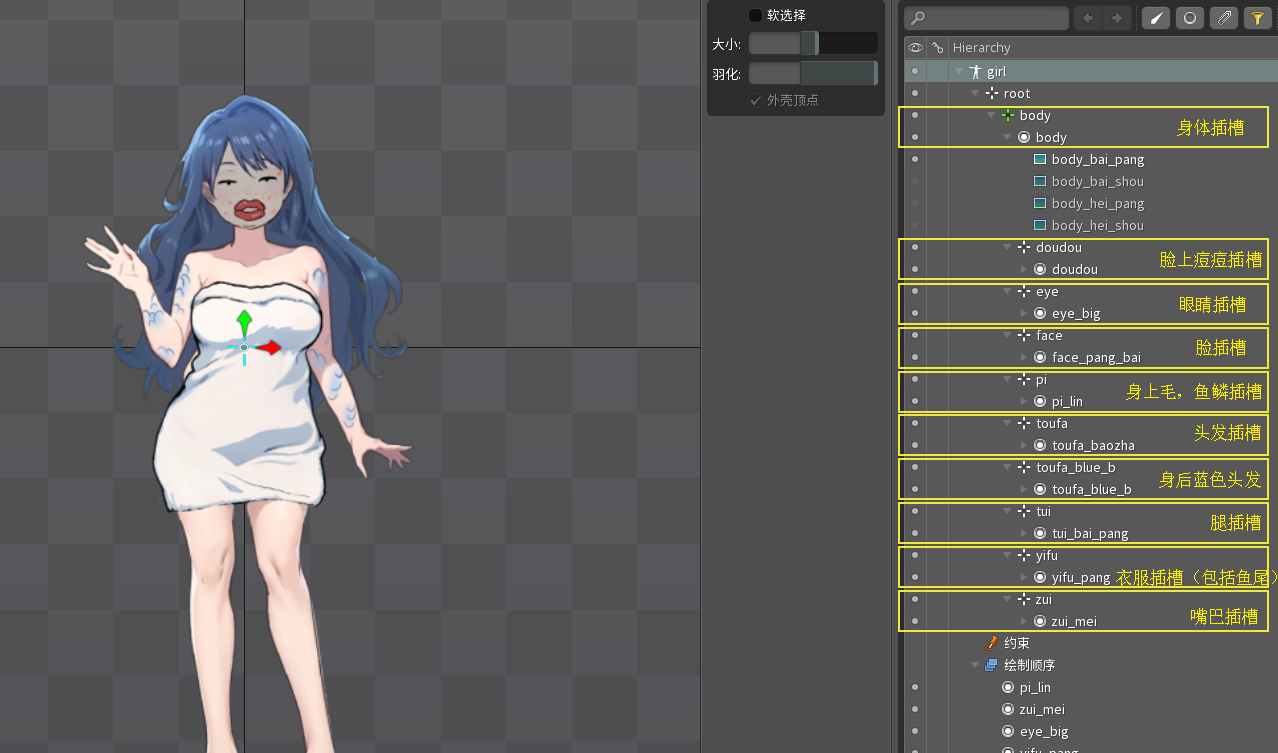Collapse the root bone node

click(975, 93)
